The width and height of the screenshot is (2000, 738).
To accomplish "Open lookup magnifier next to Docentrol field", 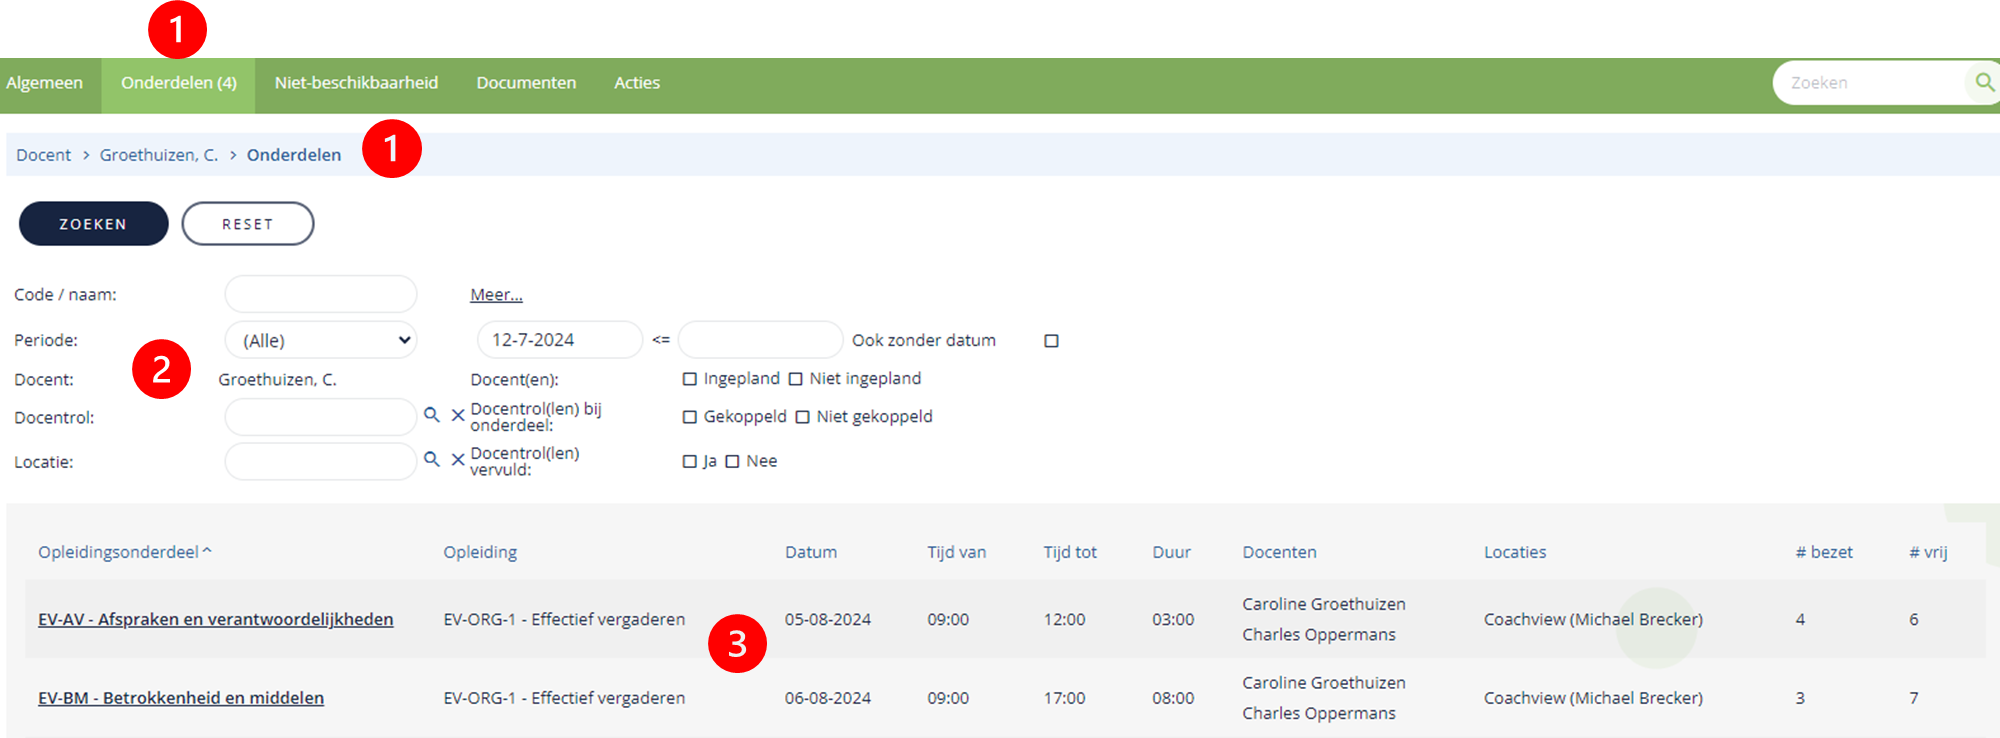I will [431, 414].
